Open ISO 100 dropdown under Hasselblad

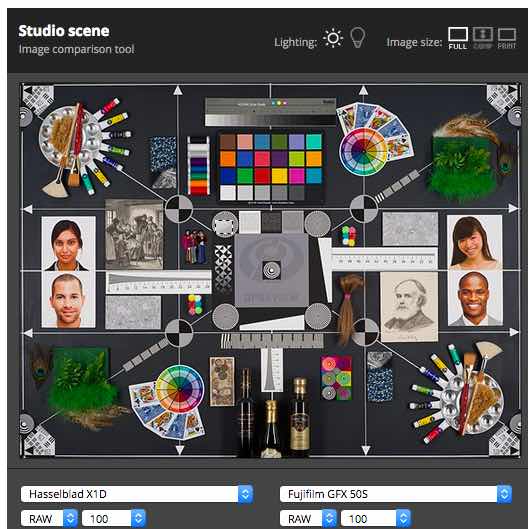[x=114, y=519]
